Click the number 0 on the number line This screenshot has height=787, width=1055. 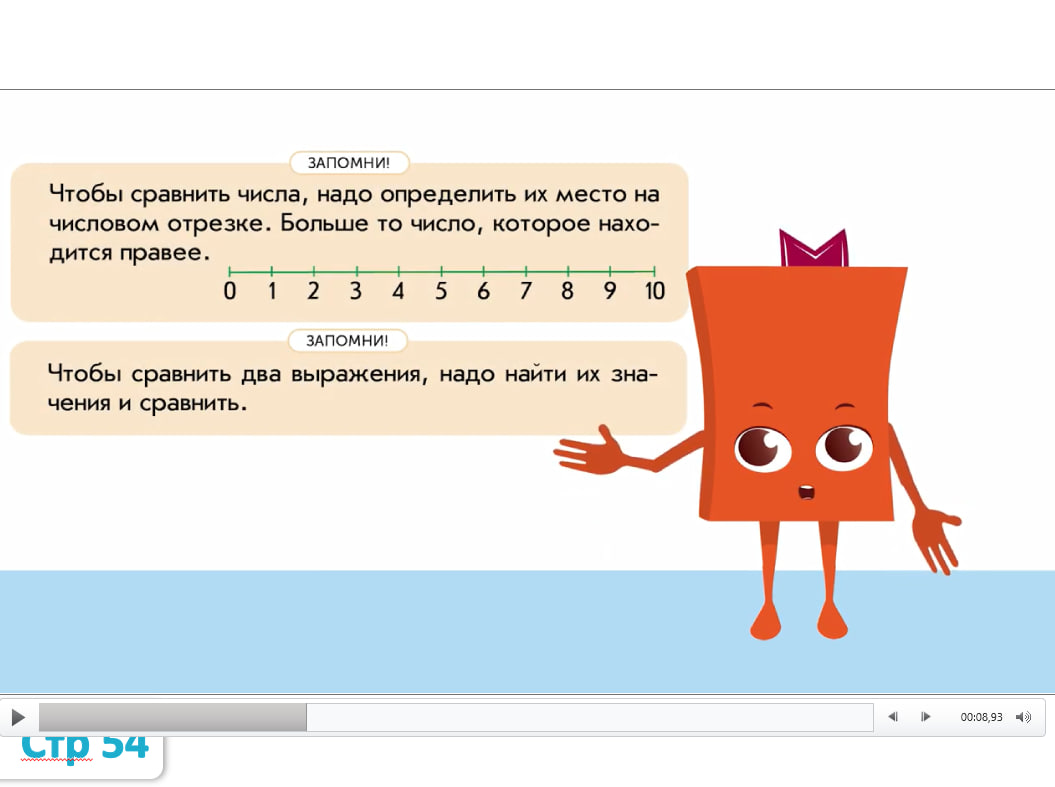[x=230, y=292]
